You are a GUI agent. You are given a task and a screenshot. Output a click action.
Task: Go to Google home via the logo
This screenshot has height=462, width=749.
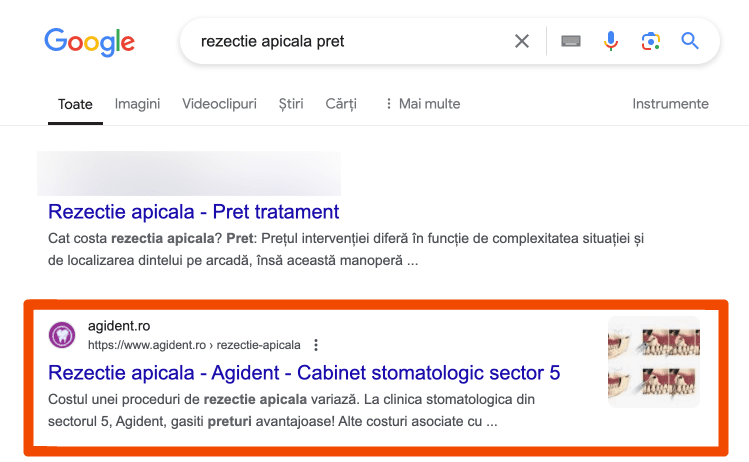point(89,42)
